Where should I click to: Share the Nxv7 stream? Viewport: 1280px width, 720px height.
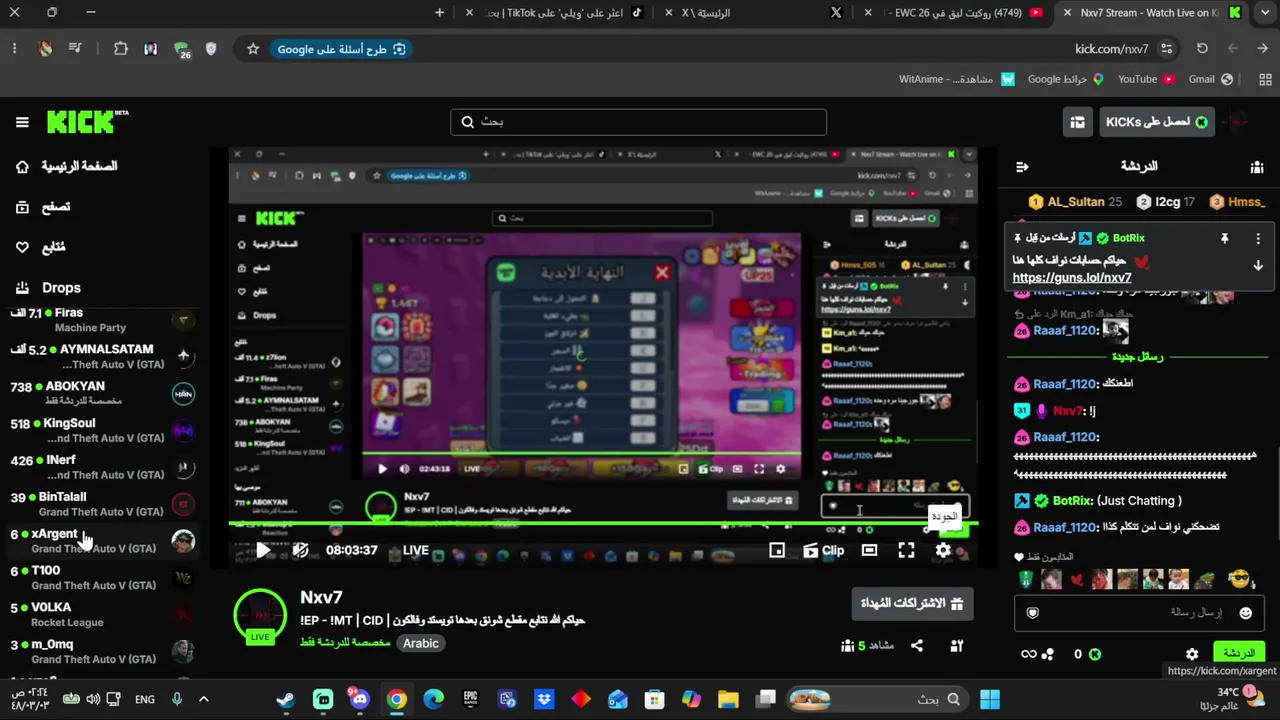917,646
